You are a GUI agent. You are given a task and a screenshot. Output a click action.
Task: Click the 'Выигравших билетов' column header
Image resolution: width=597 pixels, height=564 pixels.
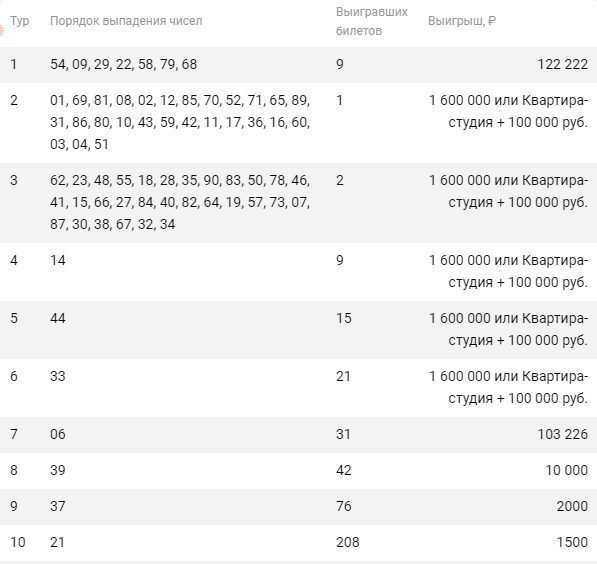click(x=372, y=21)
